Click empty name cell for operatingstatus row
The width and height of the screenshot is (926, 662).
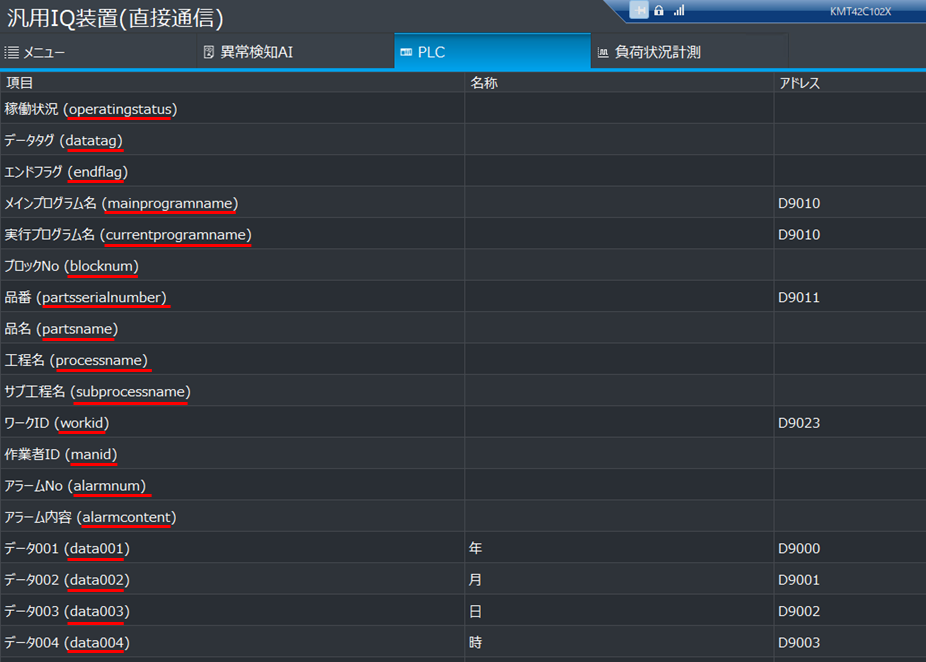[618, 109]
